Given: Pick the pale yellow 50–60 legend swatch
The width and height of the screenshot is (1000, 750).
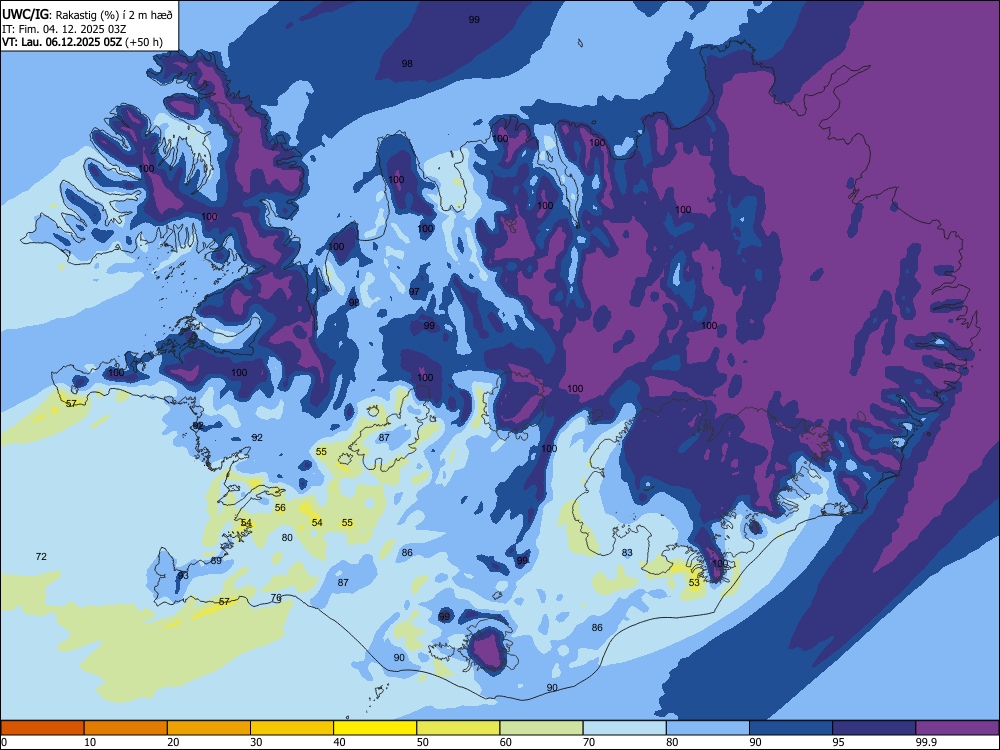Looking at the screenshot, I should [x=459, y=728].
